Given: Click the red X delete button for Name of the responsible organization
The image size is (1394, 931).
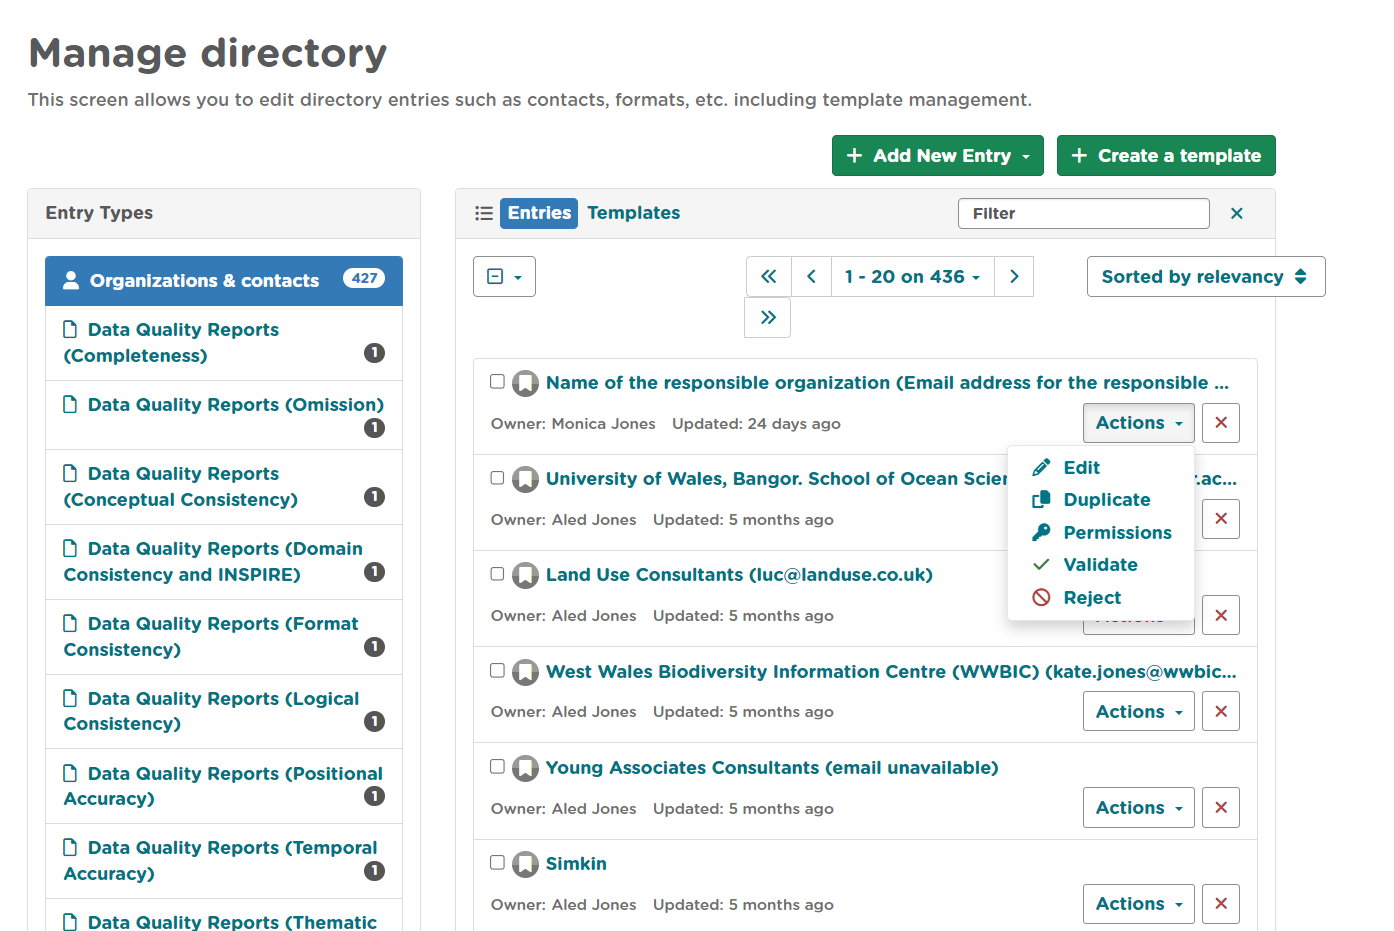Looking at the screenshot, I should pos(1221,423).
